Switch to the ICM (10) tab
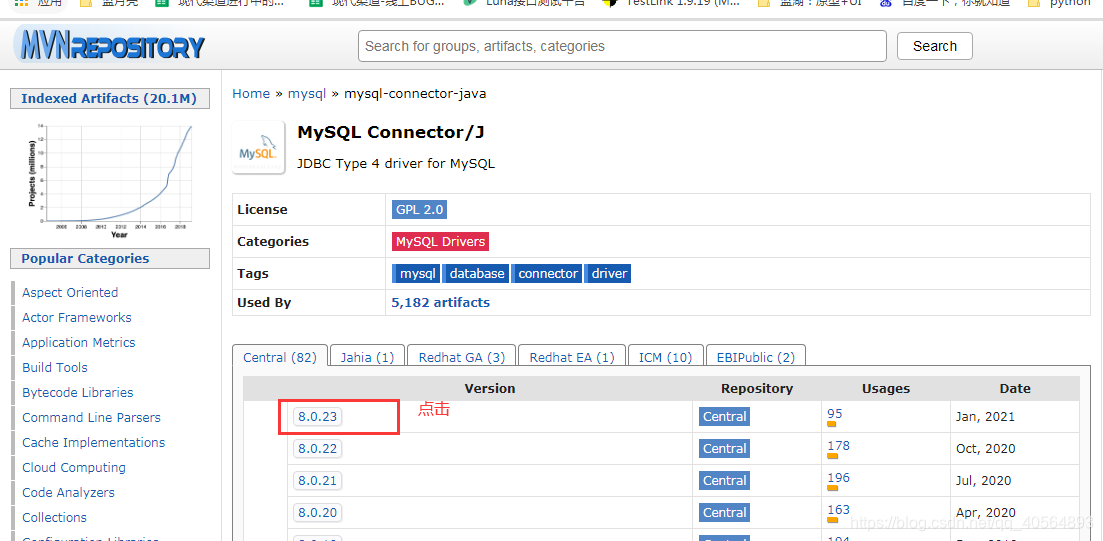This screenshot has width=1103, height=541. tap(665, 357)
